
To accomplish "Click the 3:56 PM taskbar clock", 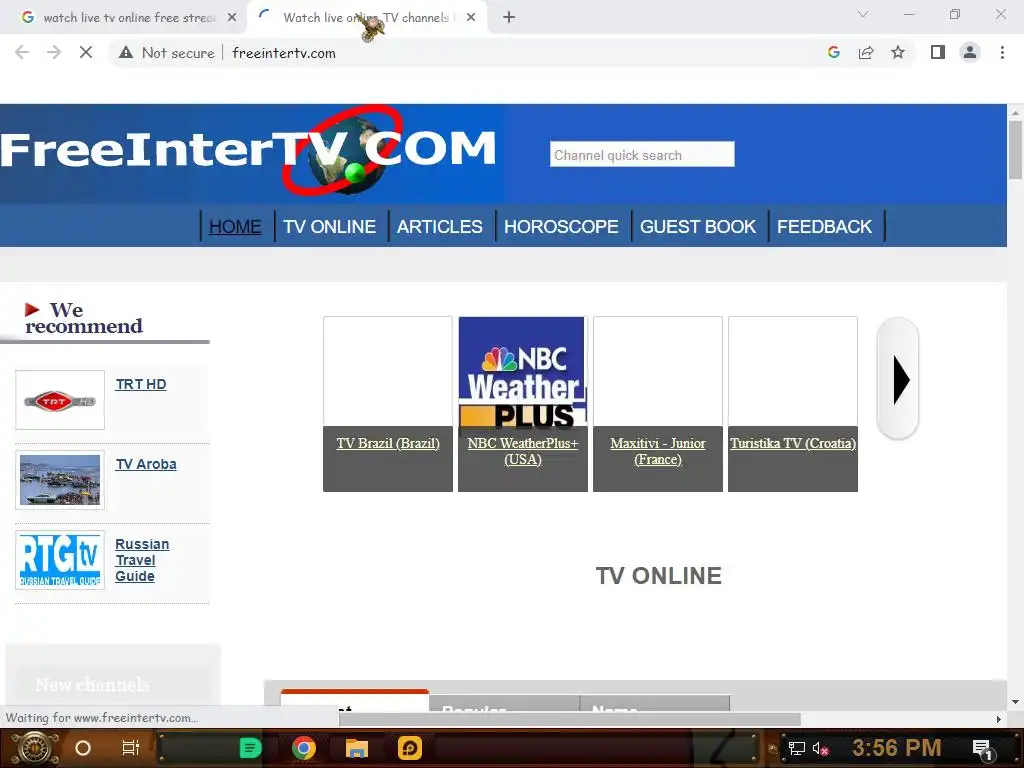I will click(x=897, y=748).
